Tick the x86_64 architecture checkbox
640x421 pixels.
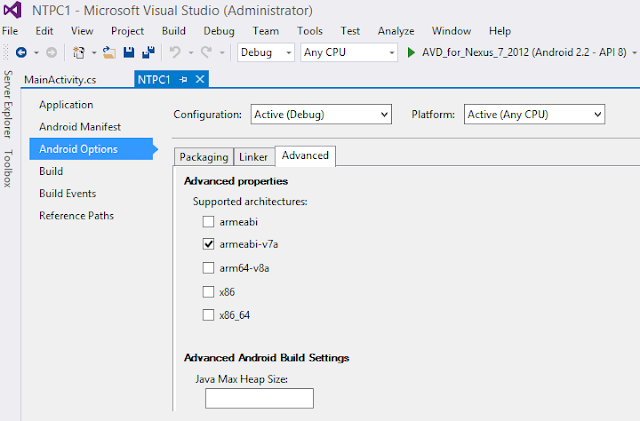208,315
